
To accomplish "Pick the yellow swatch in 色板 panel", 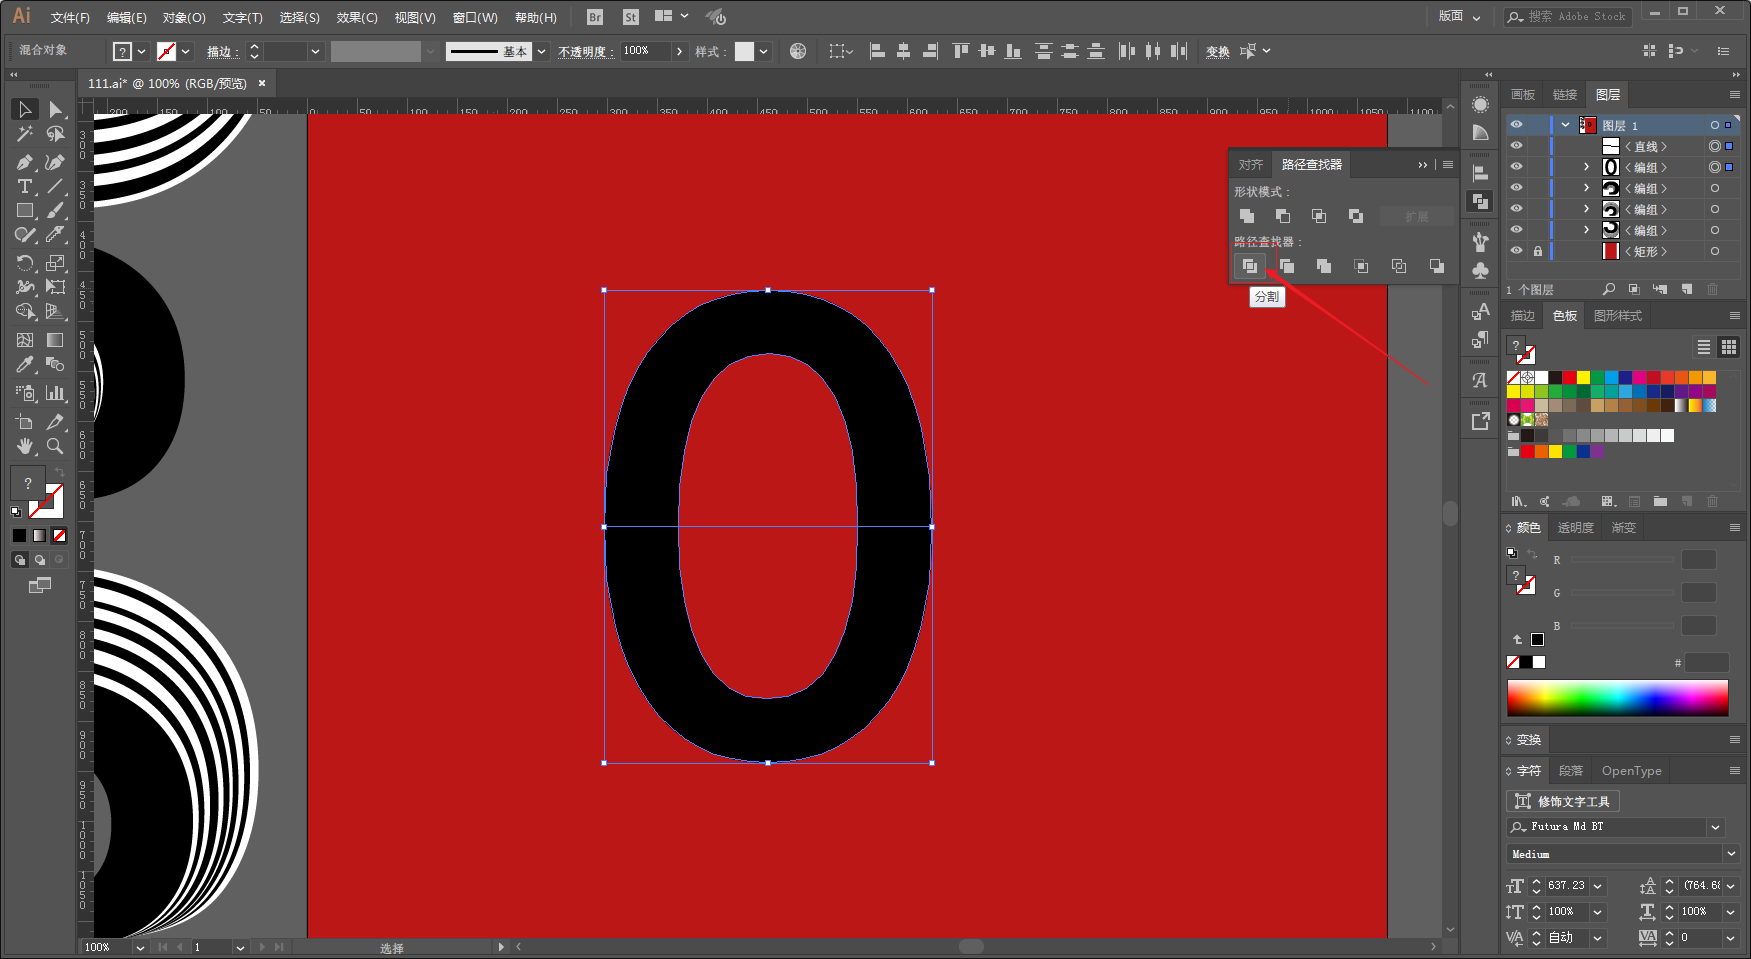I will pos(1583,377).
